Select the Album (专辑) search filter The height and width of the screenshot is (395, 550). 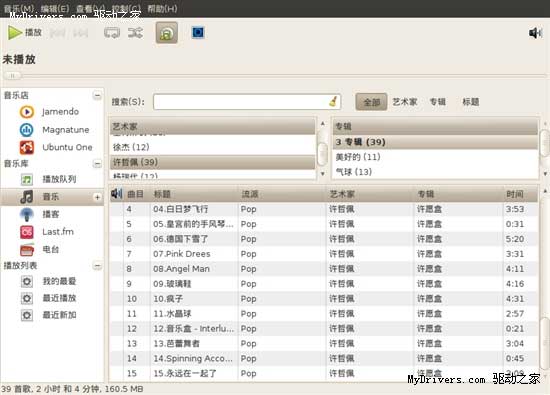click(438, 102)
